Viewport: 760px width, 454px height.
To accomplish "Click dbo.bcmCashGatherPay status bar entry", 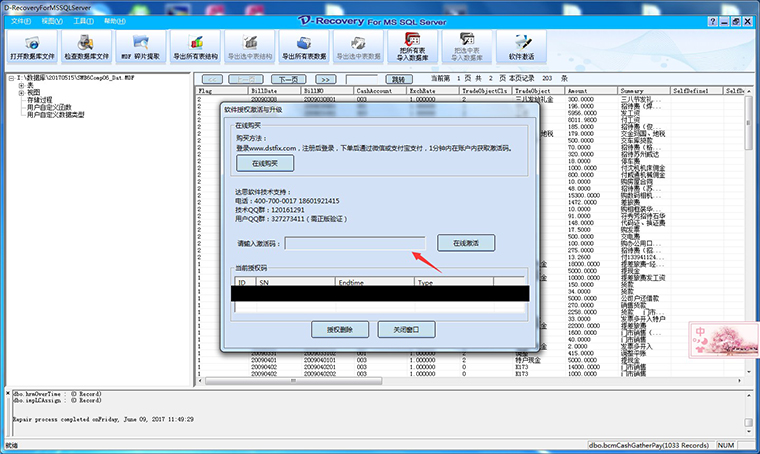I will [x=649, y=445].
